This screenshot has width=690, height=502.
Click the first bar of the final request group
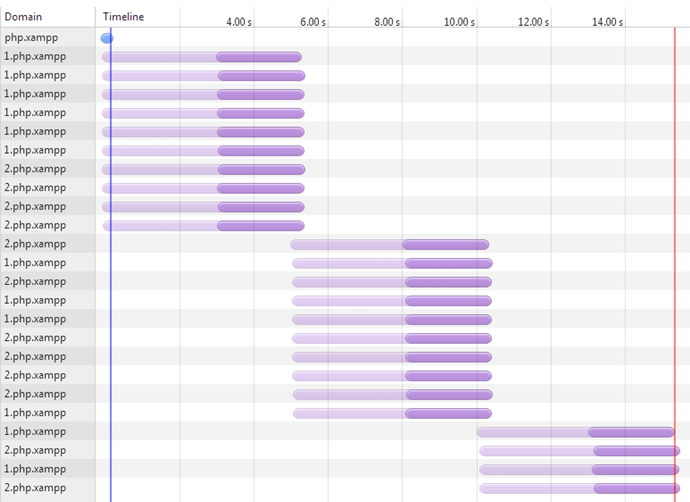point(576,432)
